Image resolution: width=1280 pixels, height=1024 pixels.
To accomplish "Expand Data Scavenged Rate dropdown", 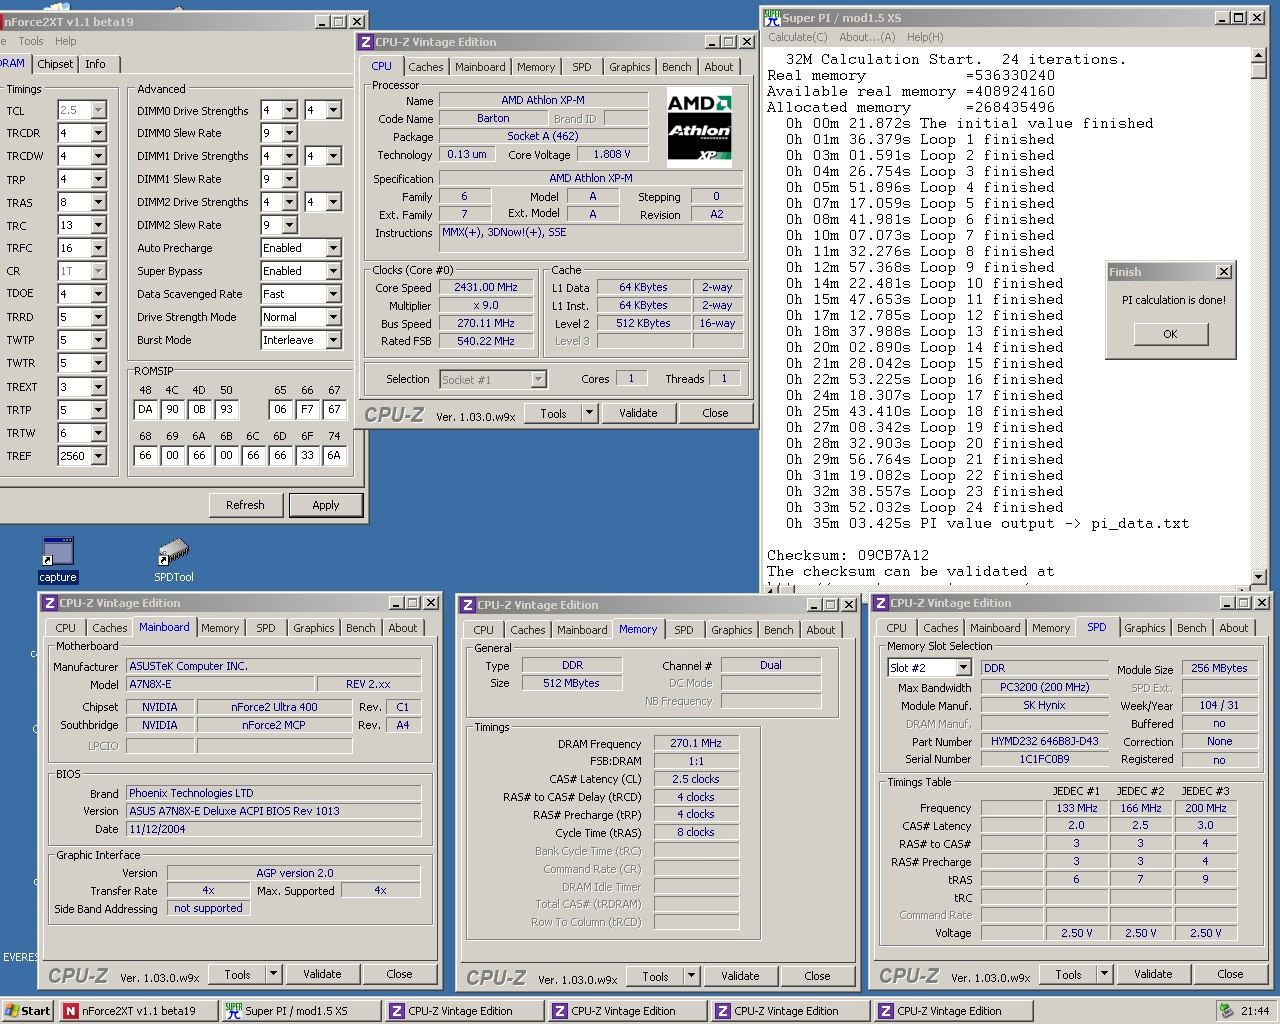I will pyautogui.click(x=333, y=294).
